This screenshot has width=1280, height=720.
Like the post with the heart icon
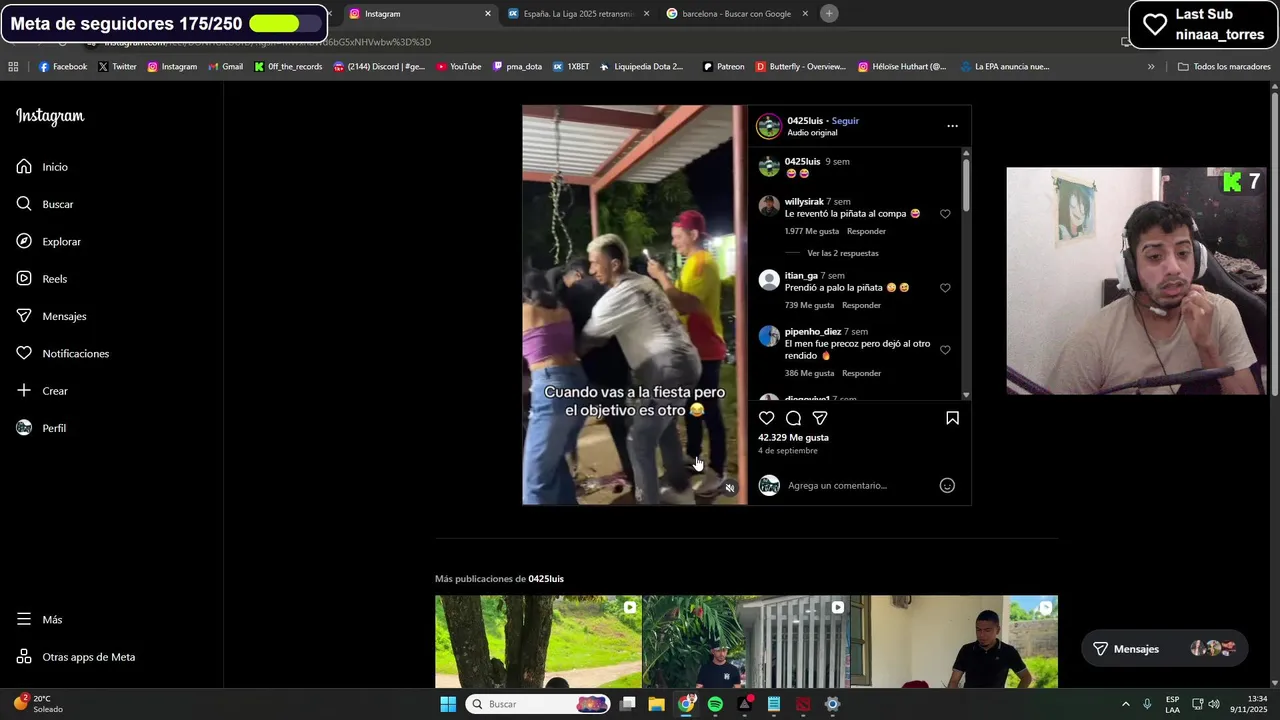pos(766,418)
